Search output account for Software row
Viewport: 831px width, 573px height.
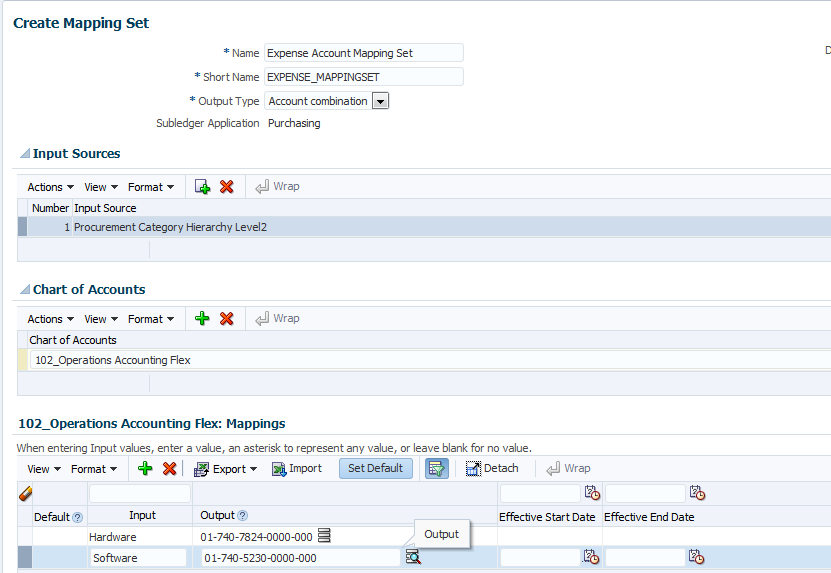point(413,557)
